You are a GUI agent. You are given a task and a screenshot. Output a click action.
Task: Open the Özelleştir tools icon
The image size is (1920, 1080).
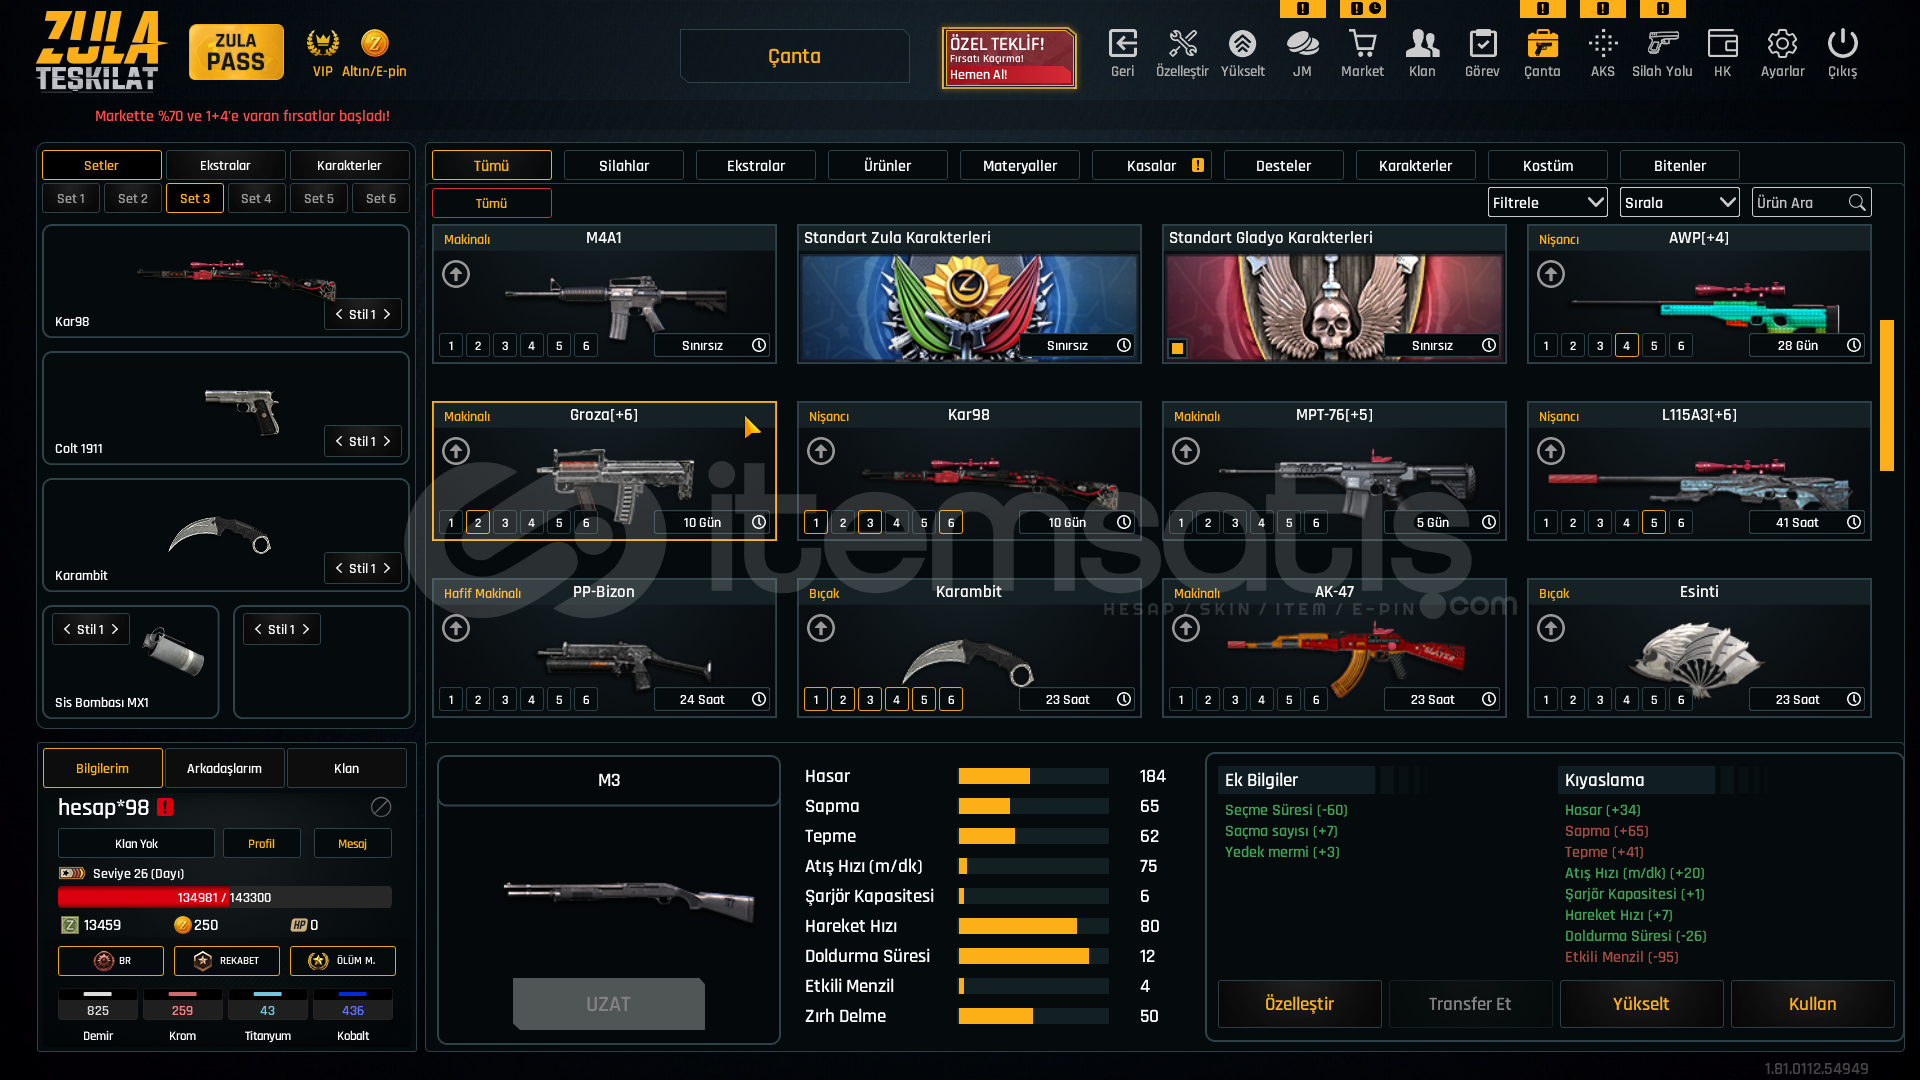(x=1182, y=45)
